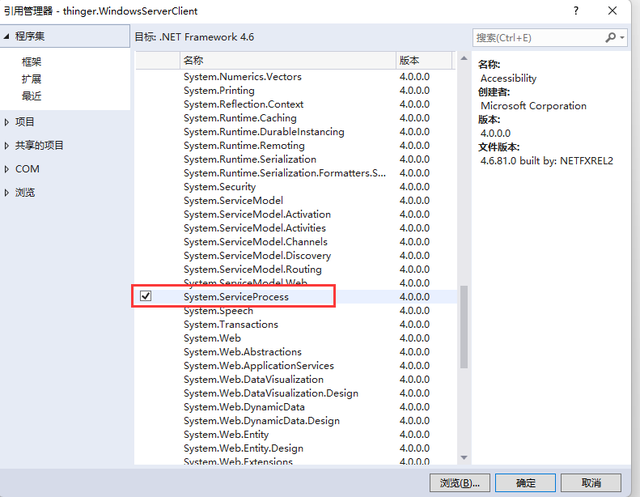Image resolution: width=640 pixels, height=497 pixels.
Task: Expand the 共享的项目 section
Action: click(6, 146)
